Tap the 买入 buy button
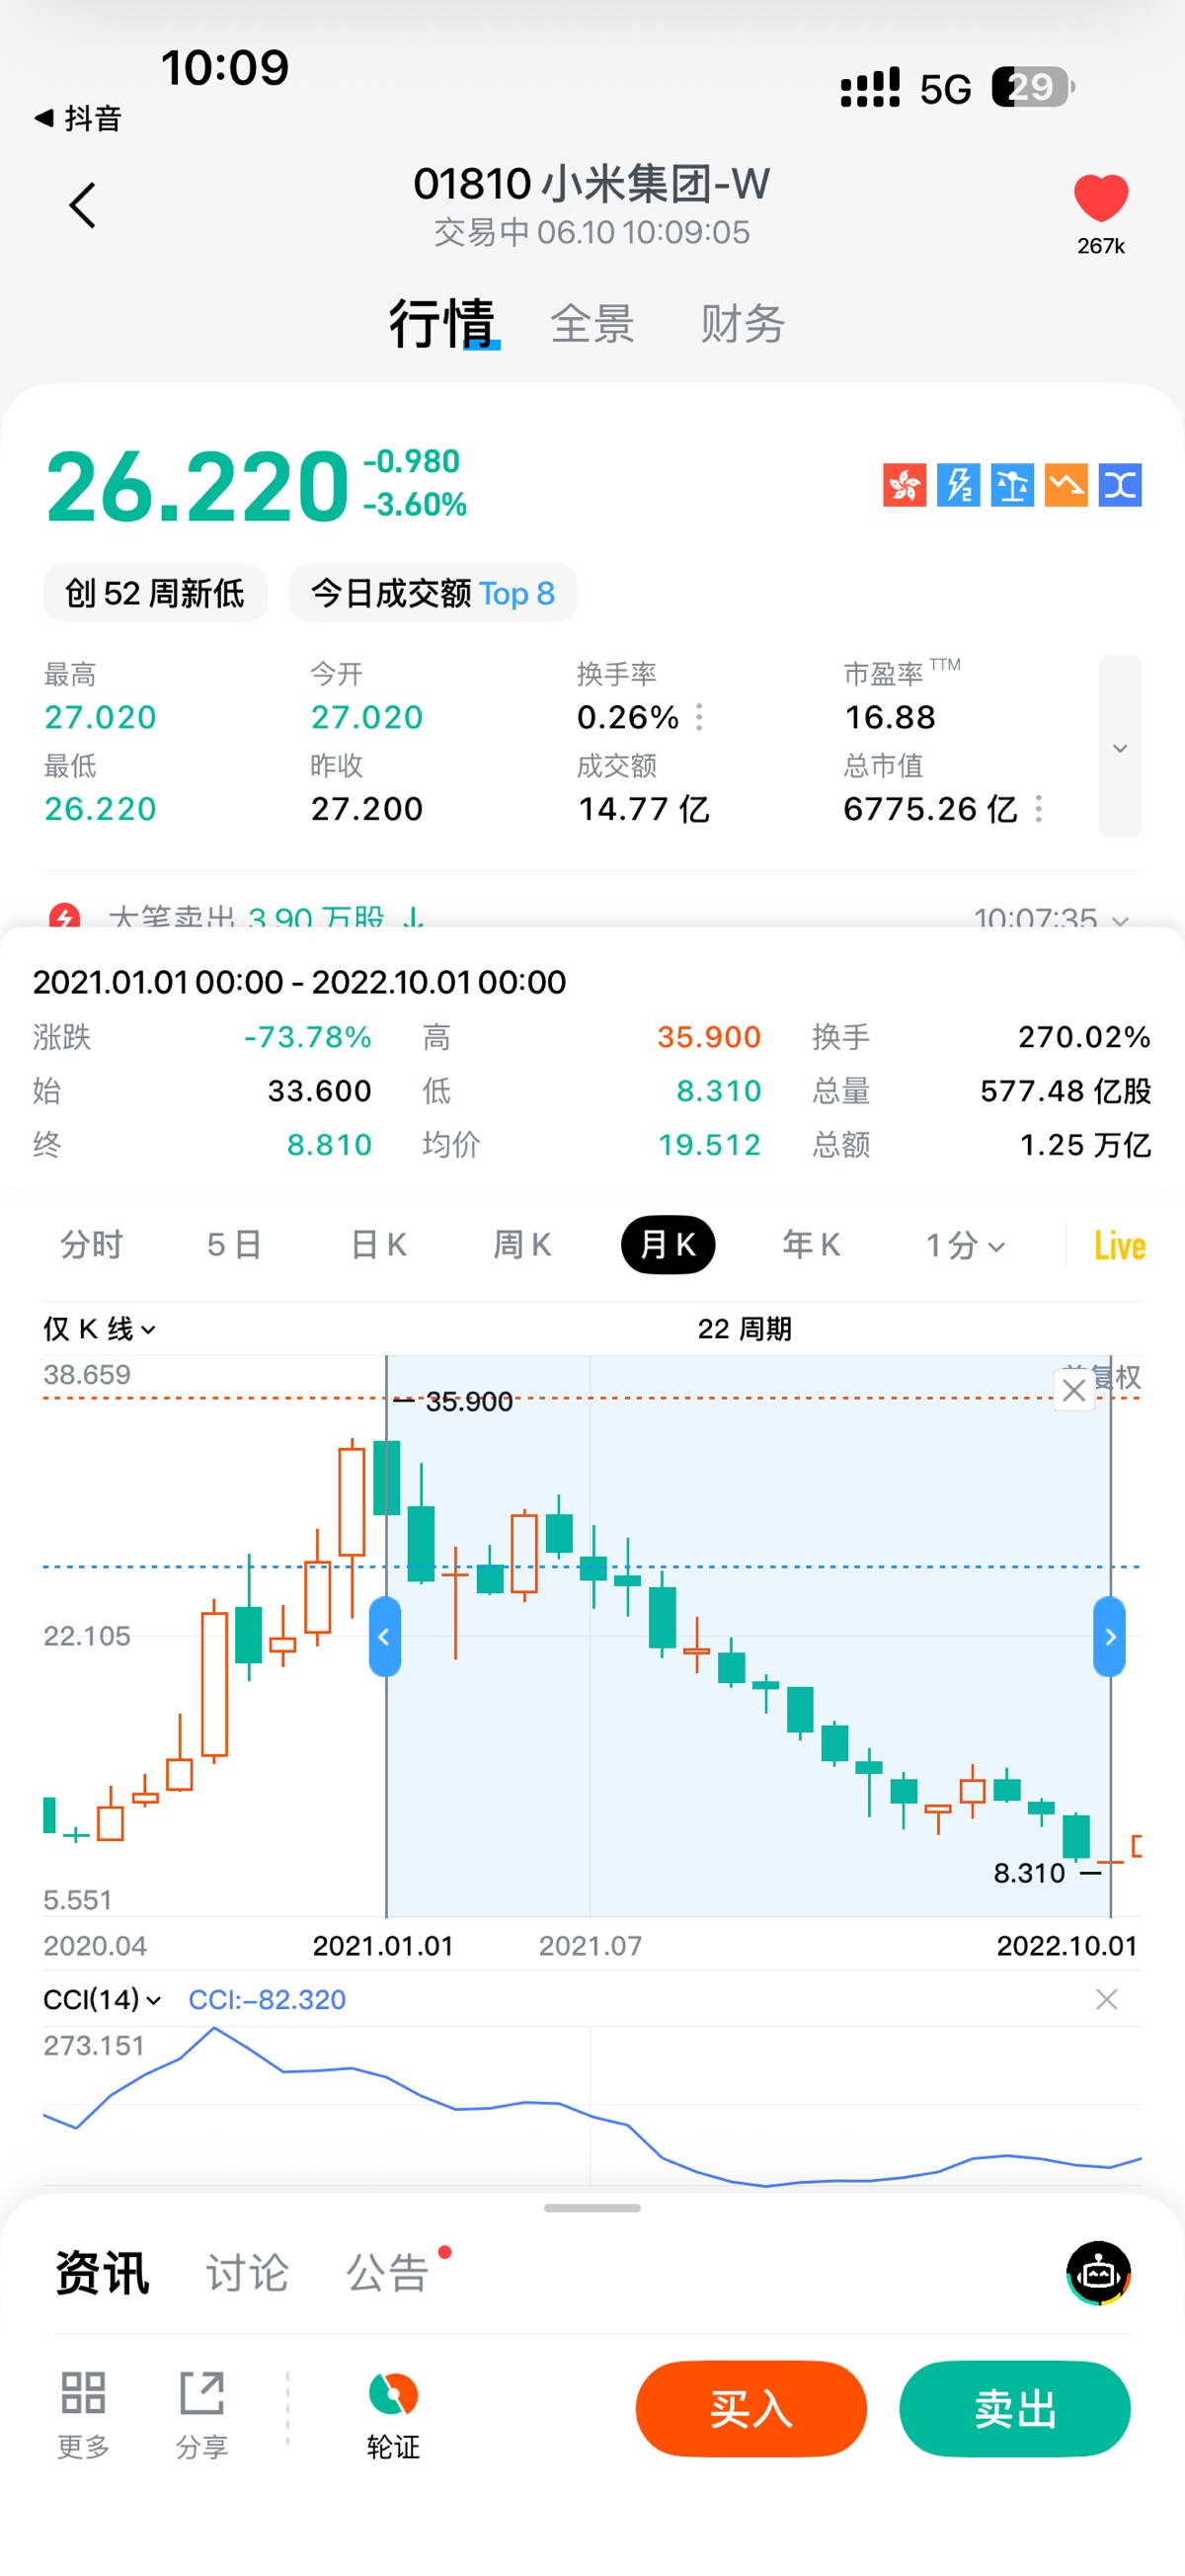The width and height of the screenshot is (1185, 2576). click(751, 2409)
